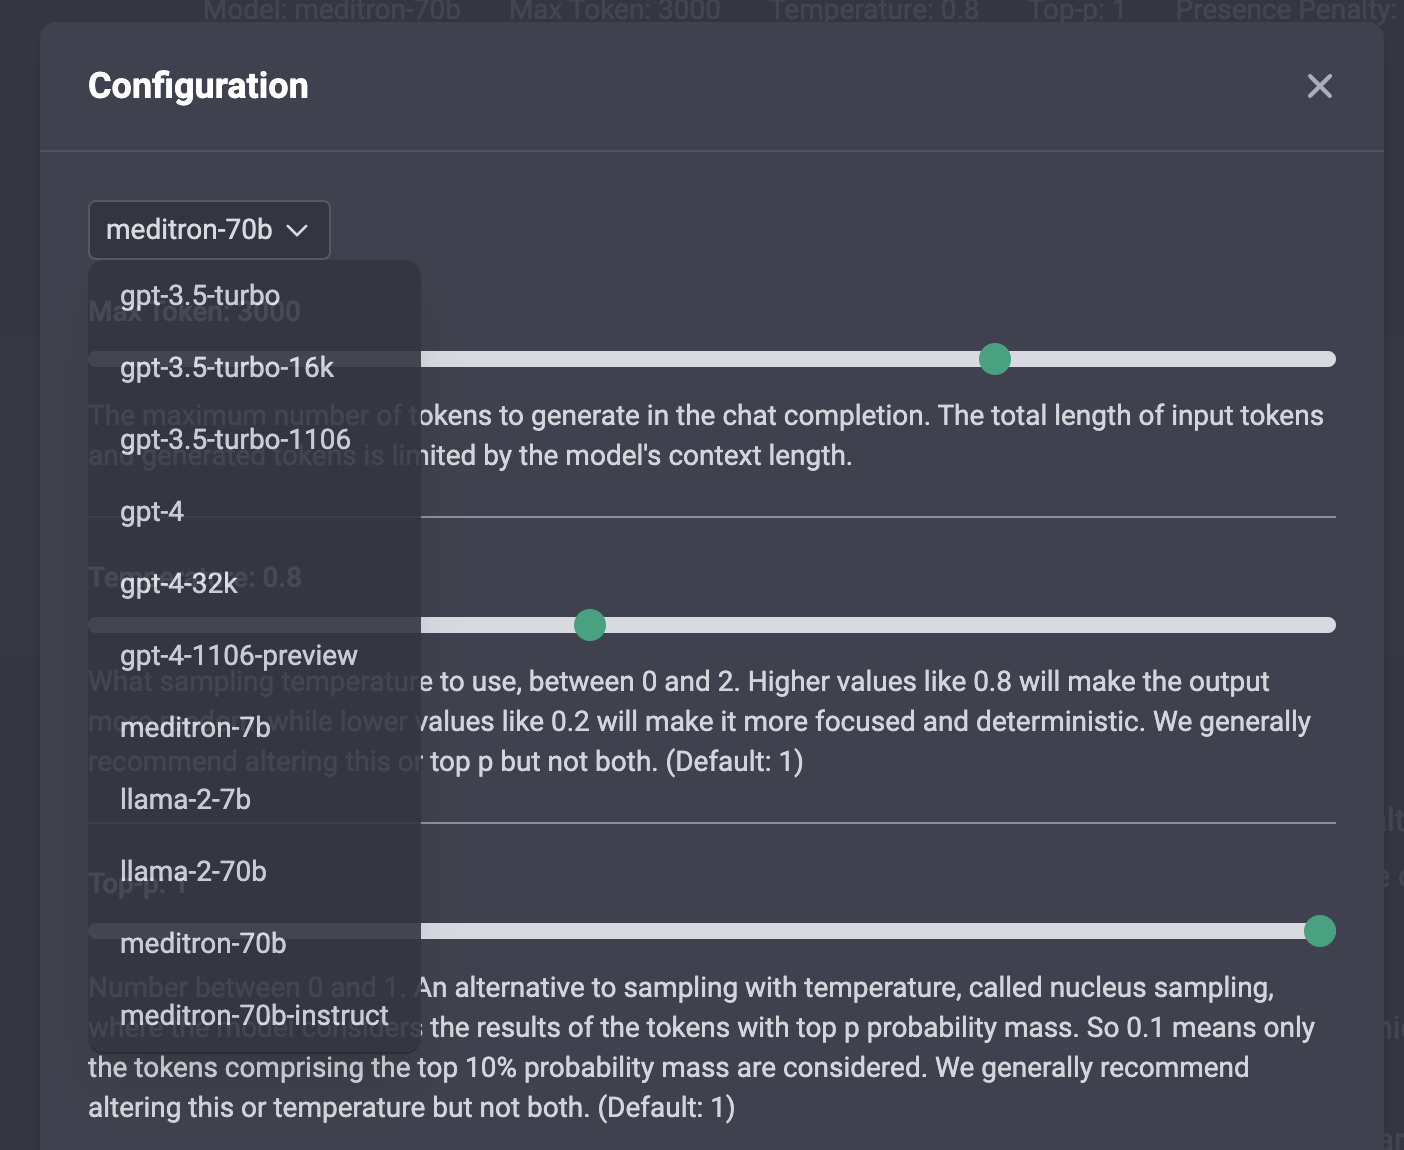
Task: Choose meditron-70b in the dropdown list
Action: [254, 944]
